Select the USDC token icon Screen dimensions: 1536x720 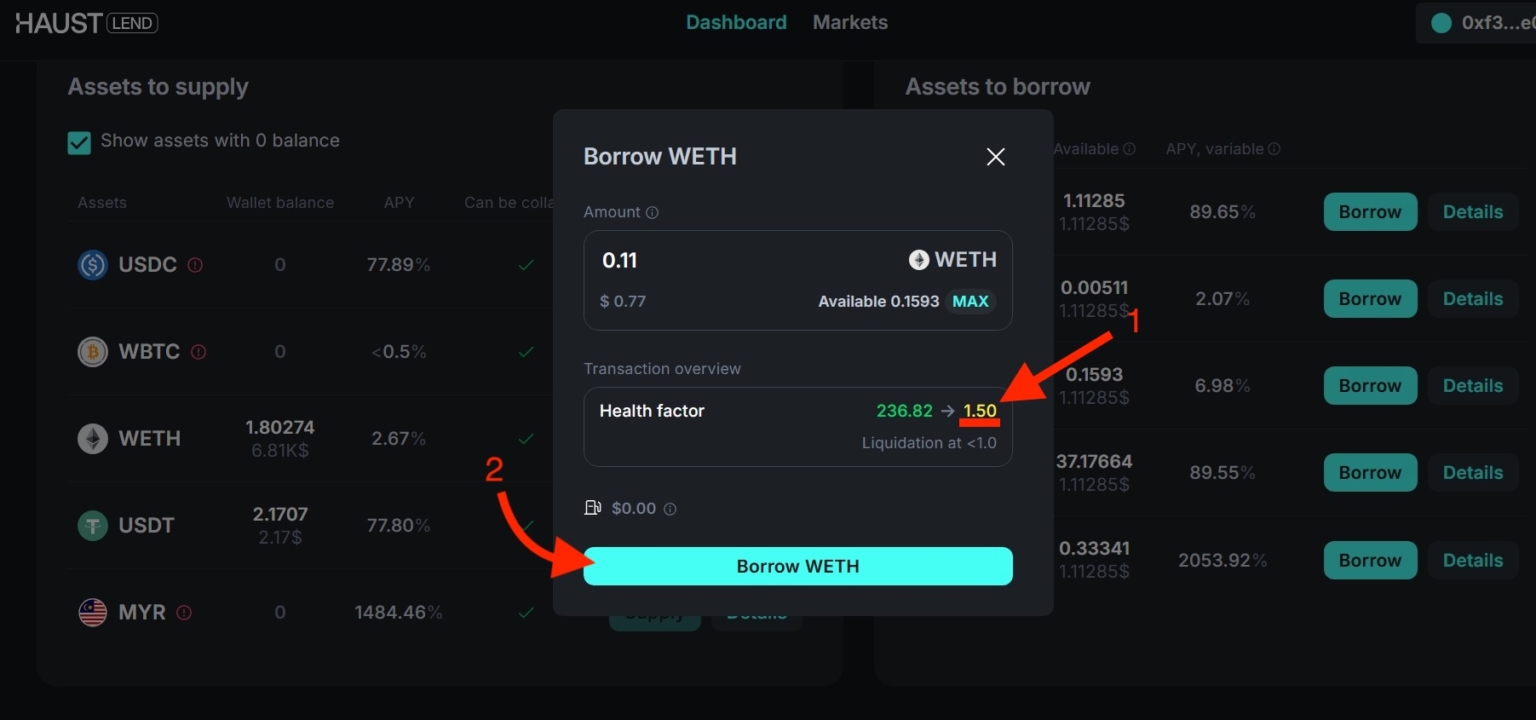(92, 264)
